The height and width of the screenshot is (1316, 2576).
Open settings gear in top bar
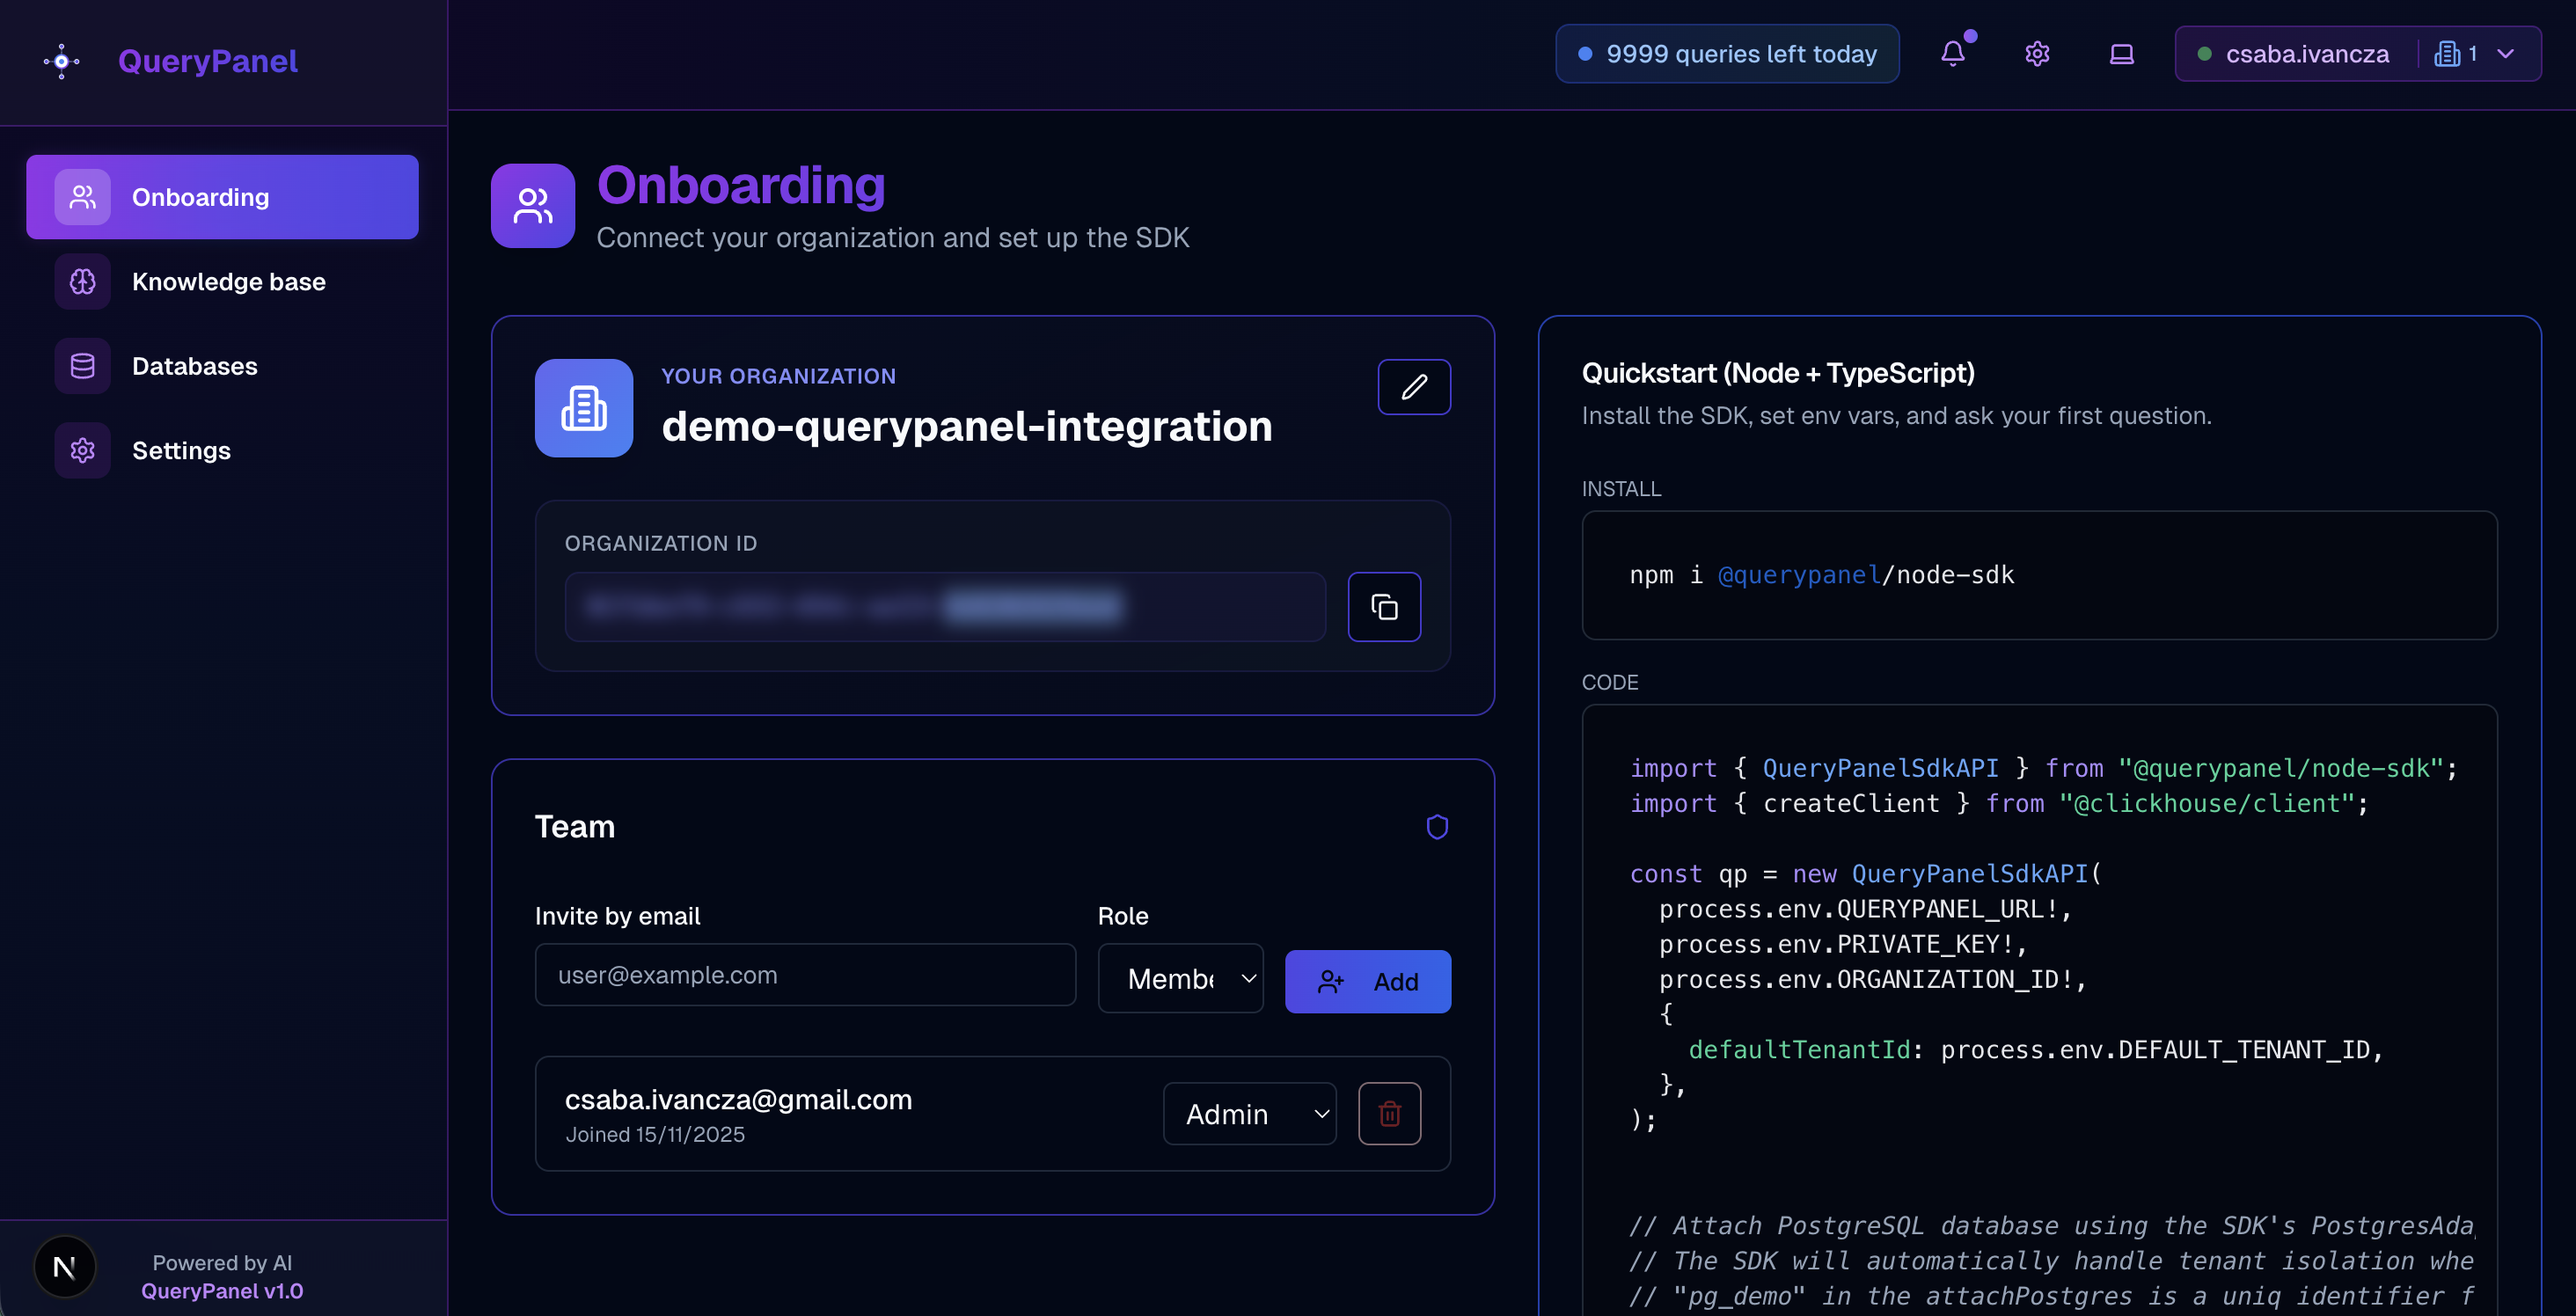(2037, 54)
